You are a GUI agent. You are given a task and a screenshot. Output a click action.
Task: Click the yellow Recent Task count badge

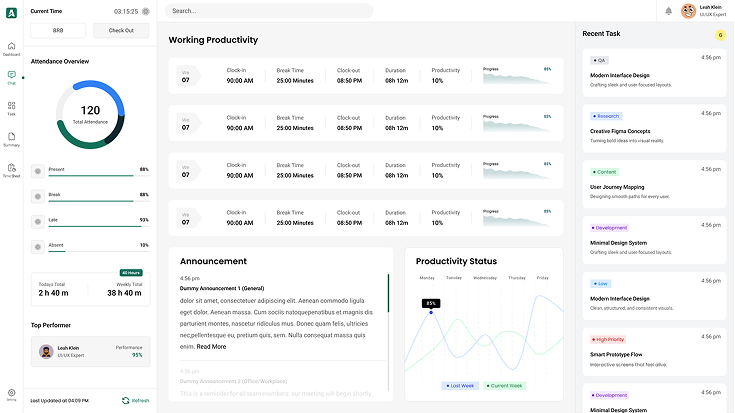tap(720, 35)
